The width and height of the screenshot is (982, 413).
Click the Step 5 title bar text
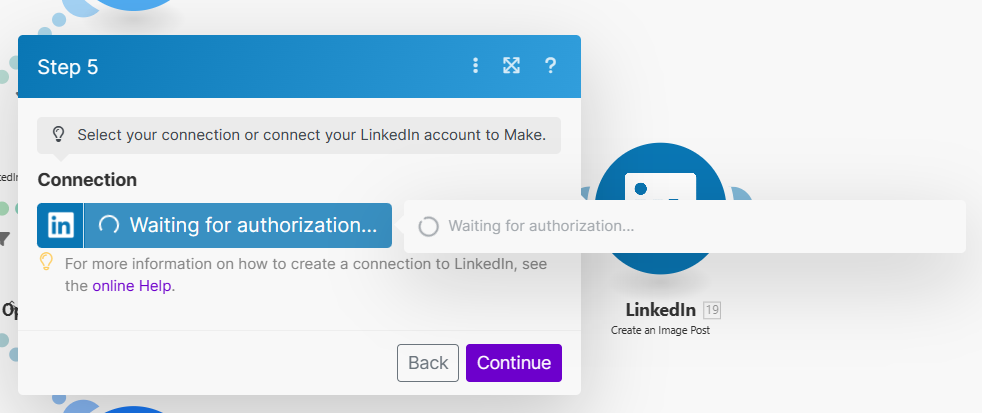pyautogui.click(x=68, y=66)
